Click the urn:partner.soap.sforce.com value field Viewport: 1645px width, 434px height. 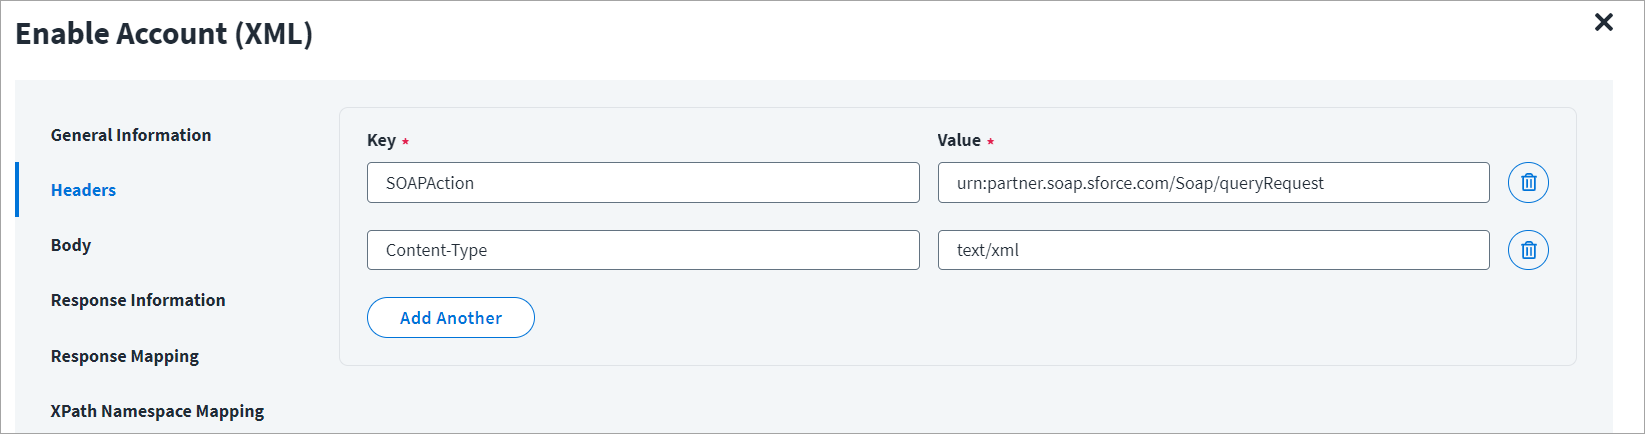pyautogui.click(x=1213, y=183)
